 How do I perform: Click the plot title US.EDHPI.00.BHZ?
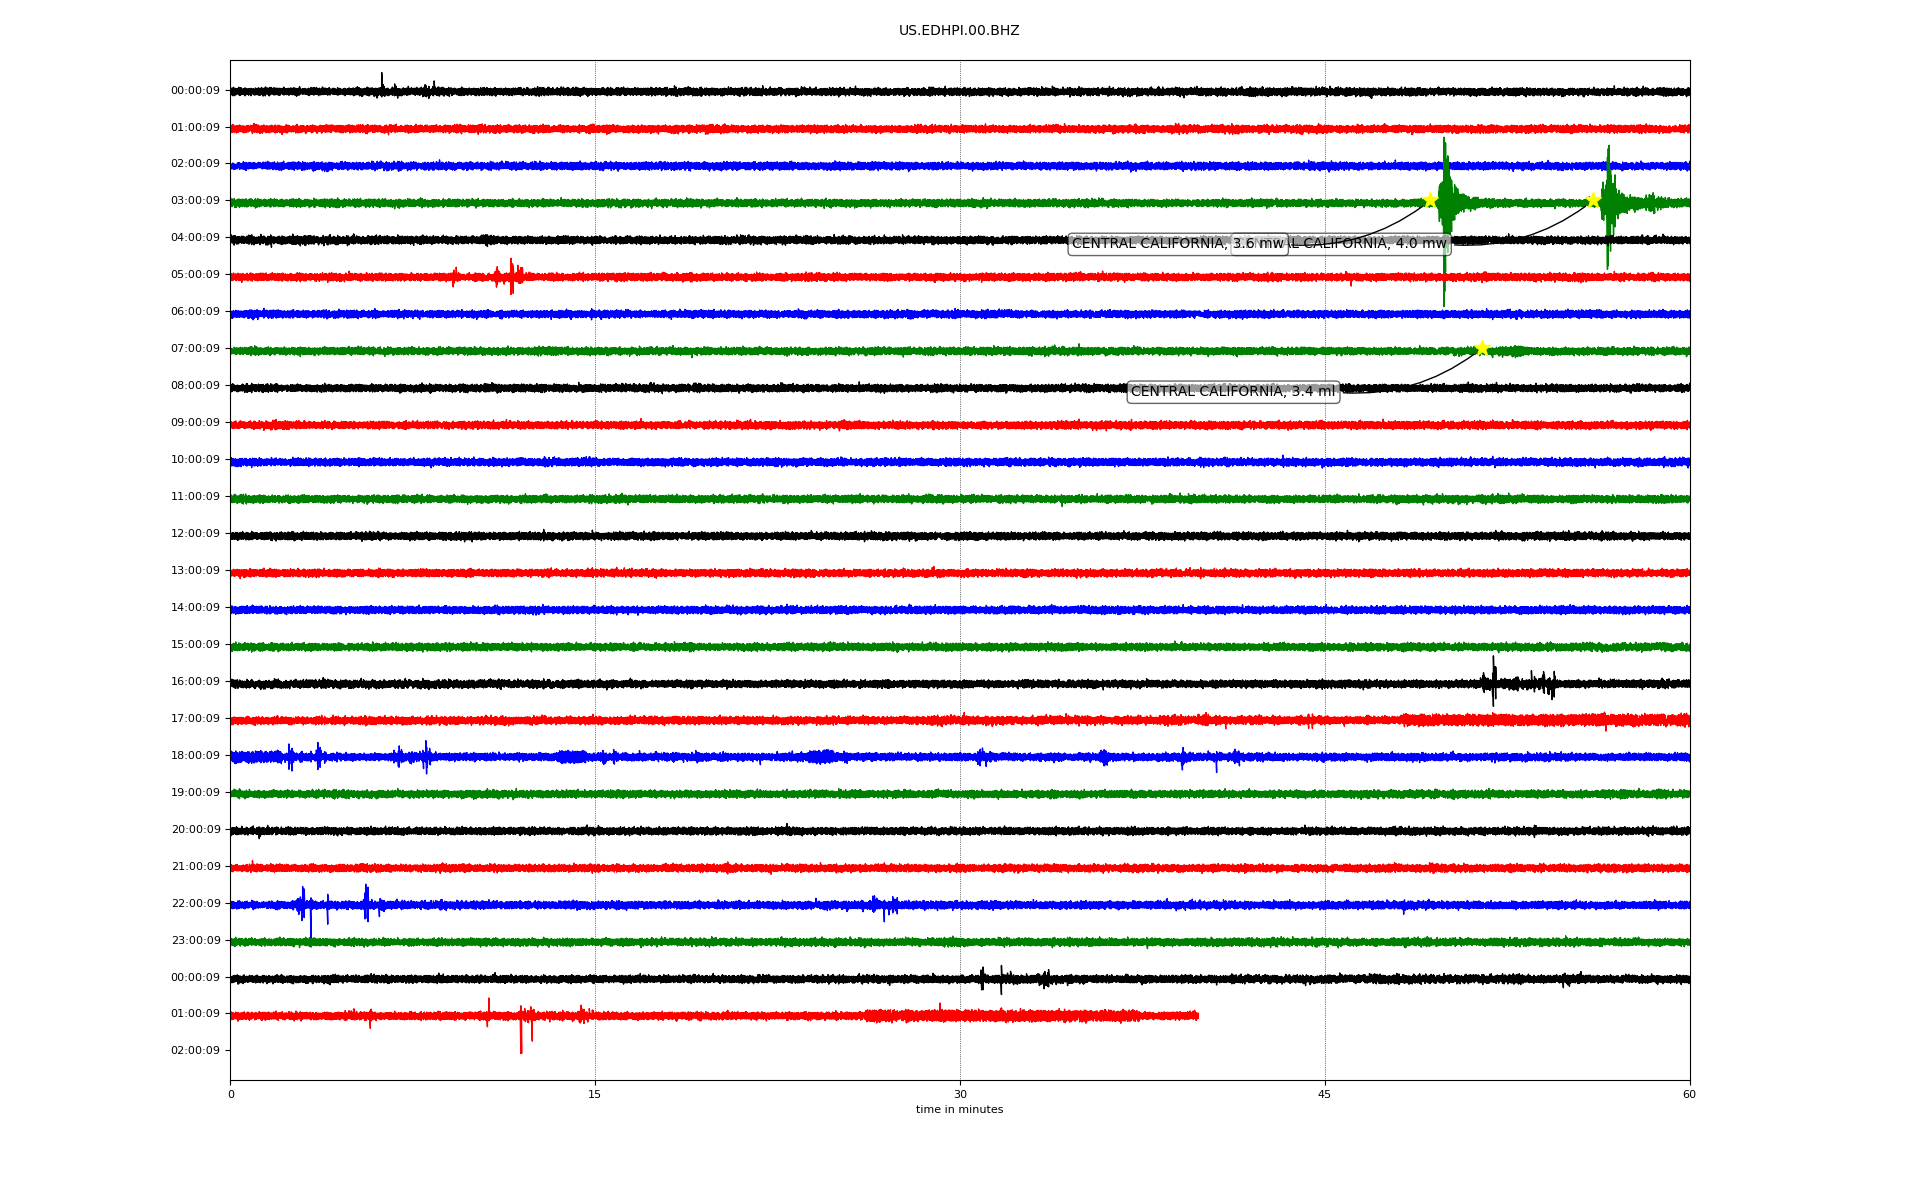958,31
